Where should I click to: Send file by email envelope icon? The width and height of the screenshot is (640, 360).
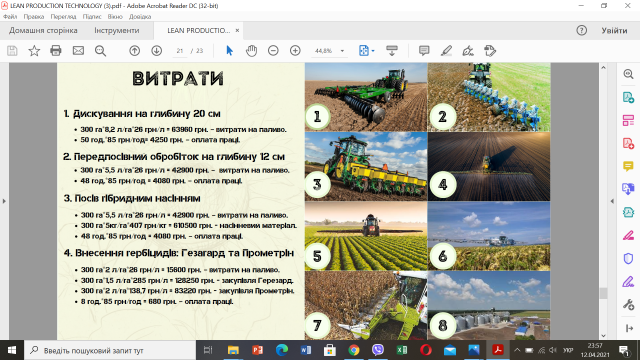pyautogui.click(x=78, y=51)
